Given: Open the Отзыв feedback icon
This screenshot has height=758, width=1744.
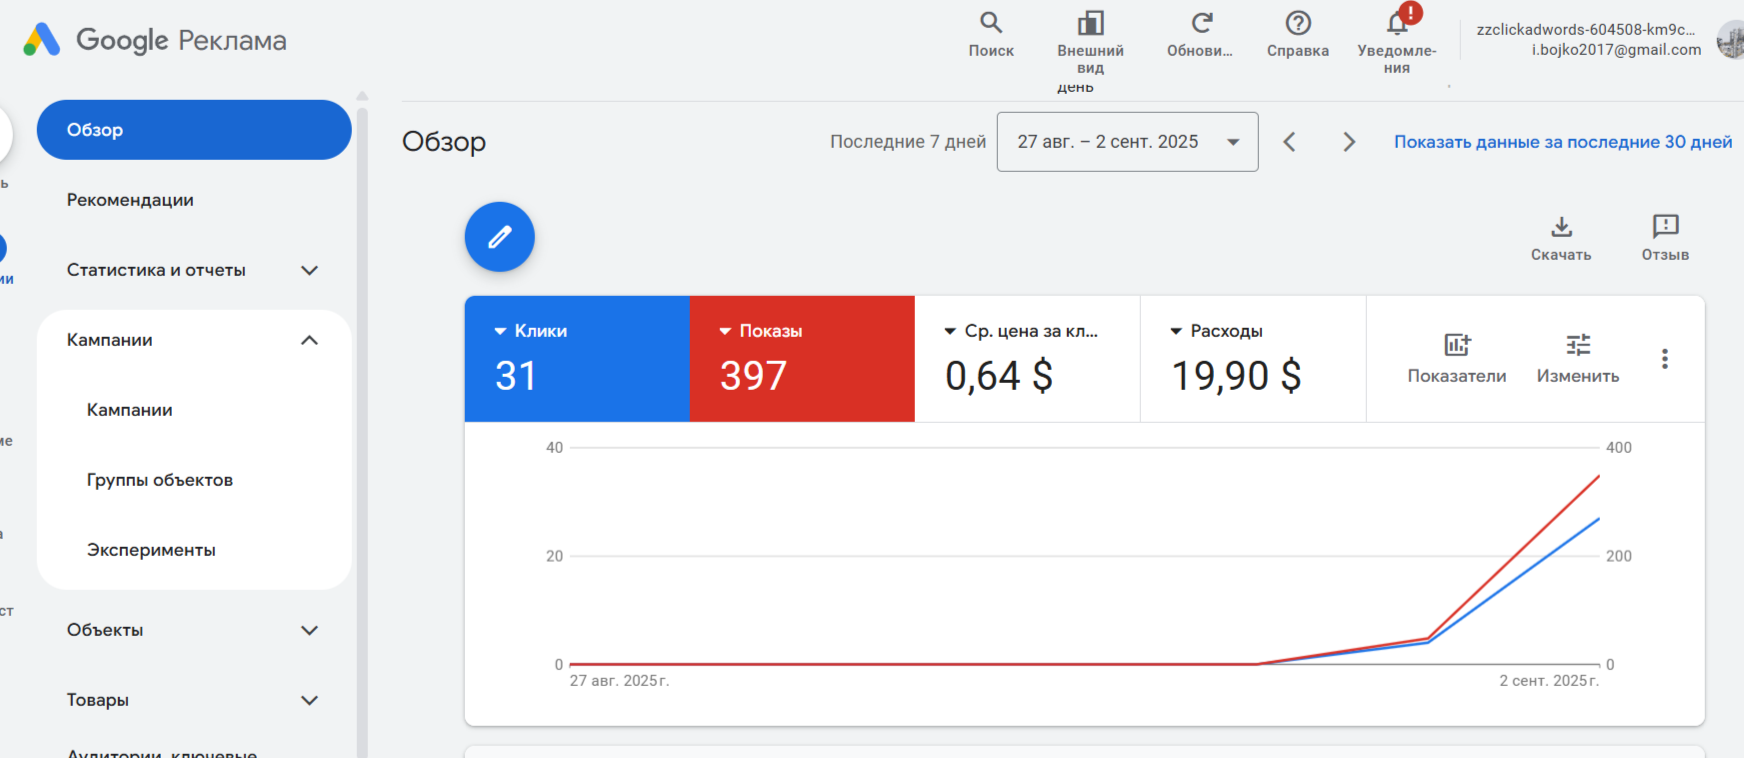Looking at the screenshot, I should tap(1665, 226).
